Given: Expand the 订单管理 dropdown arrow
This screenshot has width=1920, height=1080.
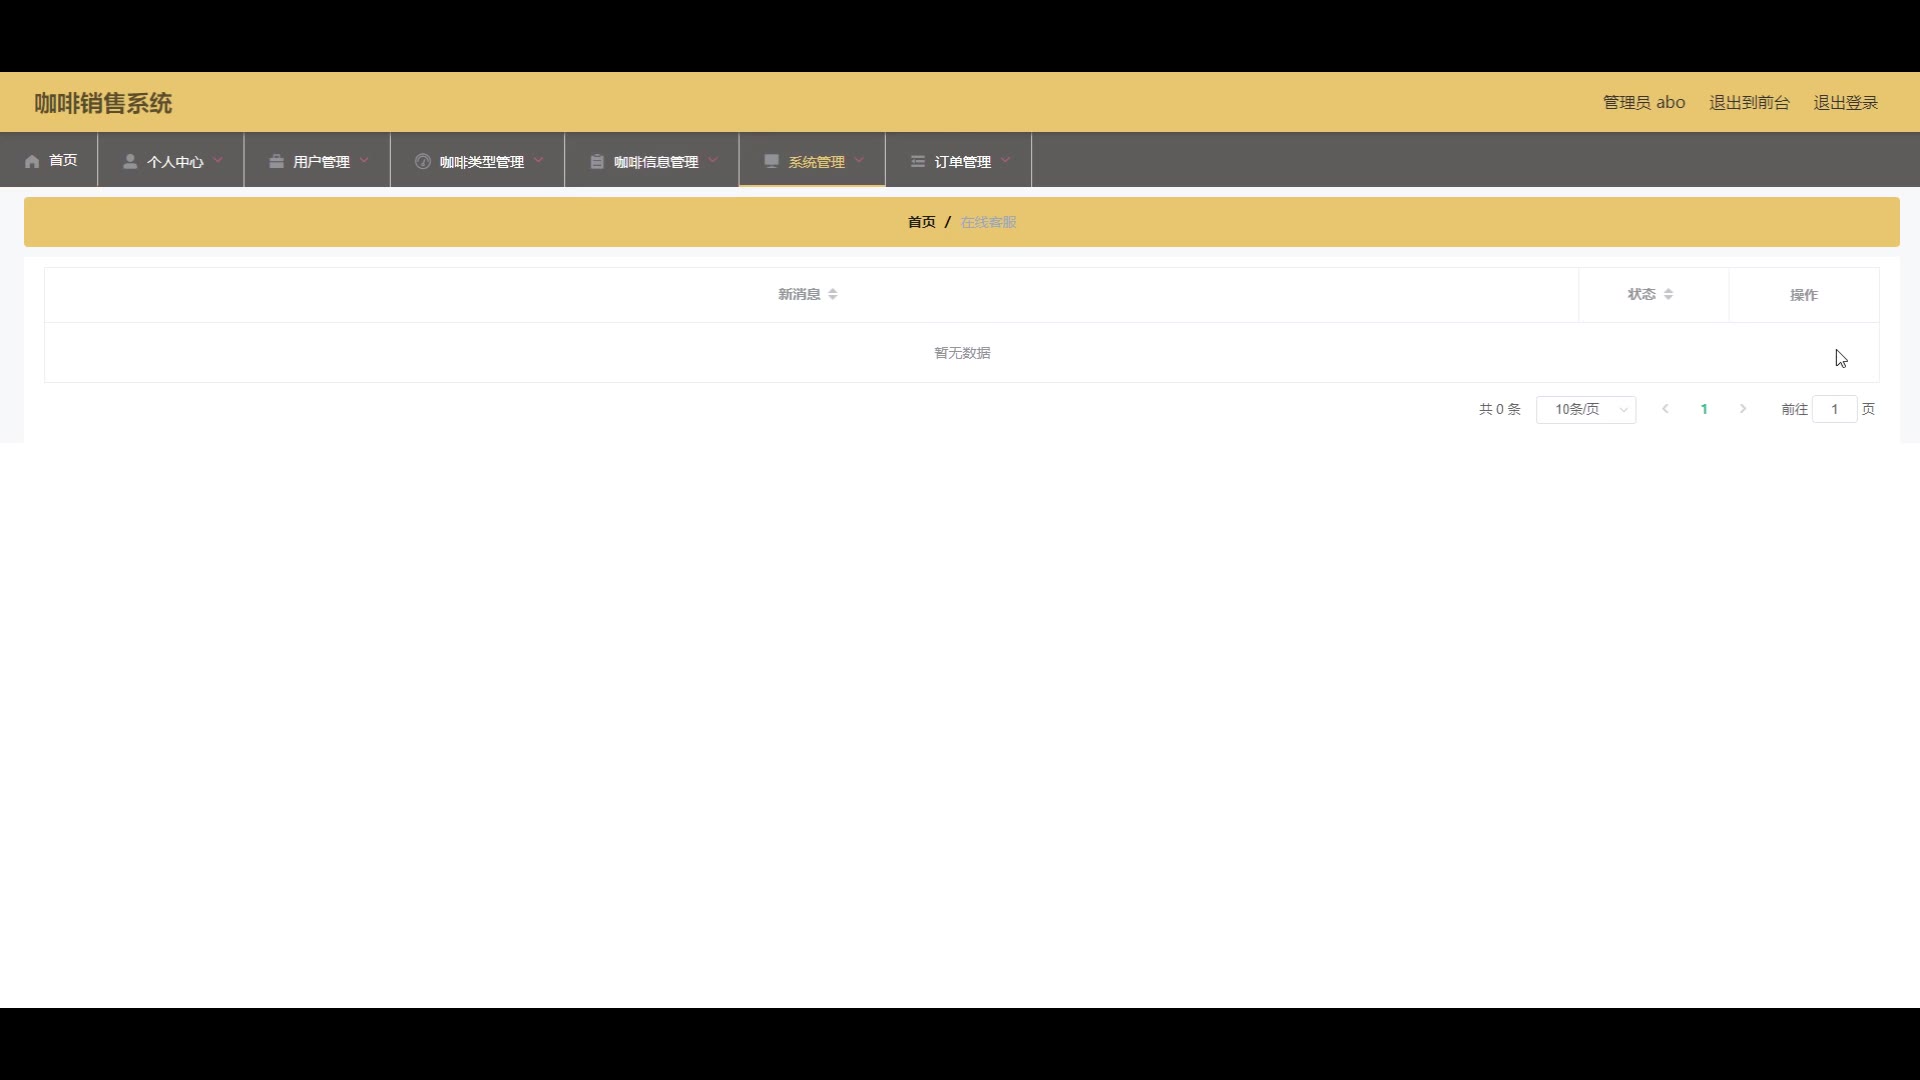Looking at the screenshot, I should point(1005,160).
